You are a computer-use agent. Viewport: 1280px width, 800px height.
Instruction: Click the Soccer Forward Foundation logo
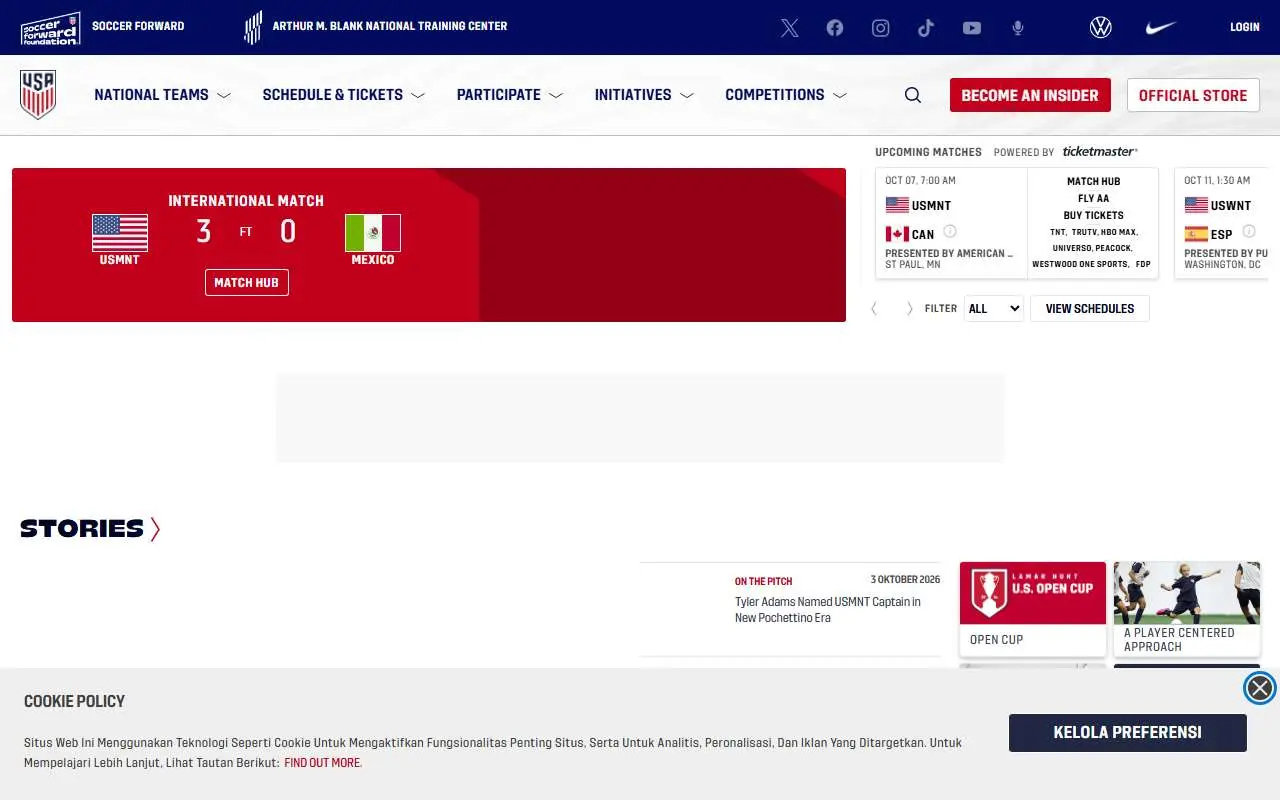[x=50, y=28]
